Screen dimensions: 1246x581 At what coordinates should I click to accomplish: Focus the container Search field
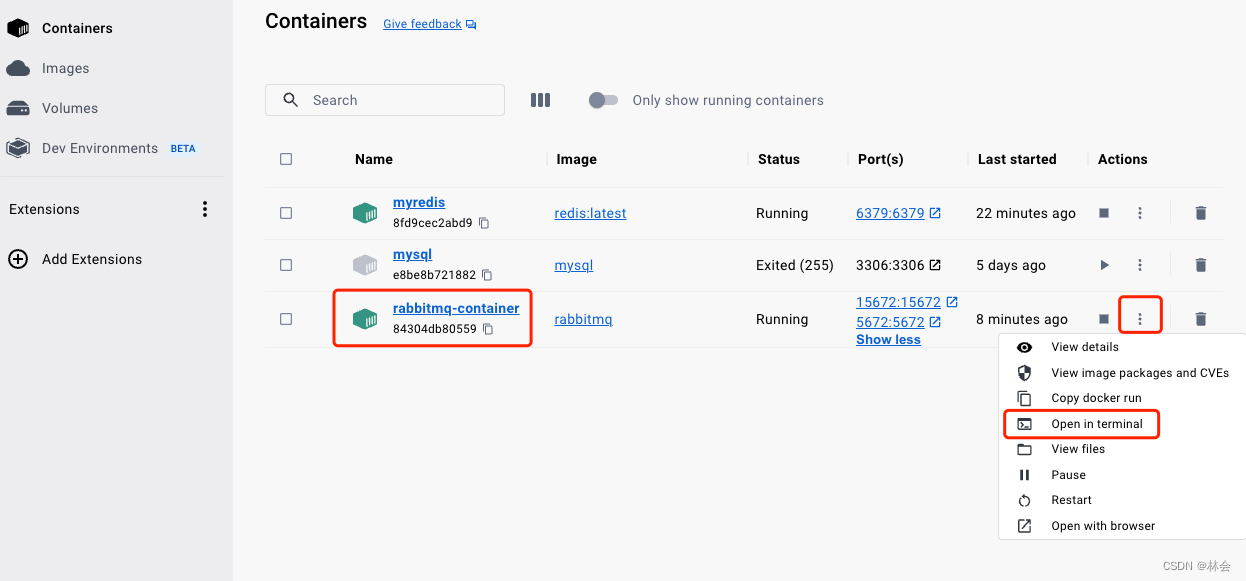(385, 100)
